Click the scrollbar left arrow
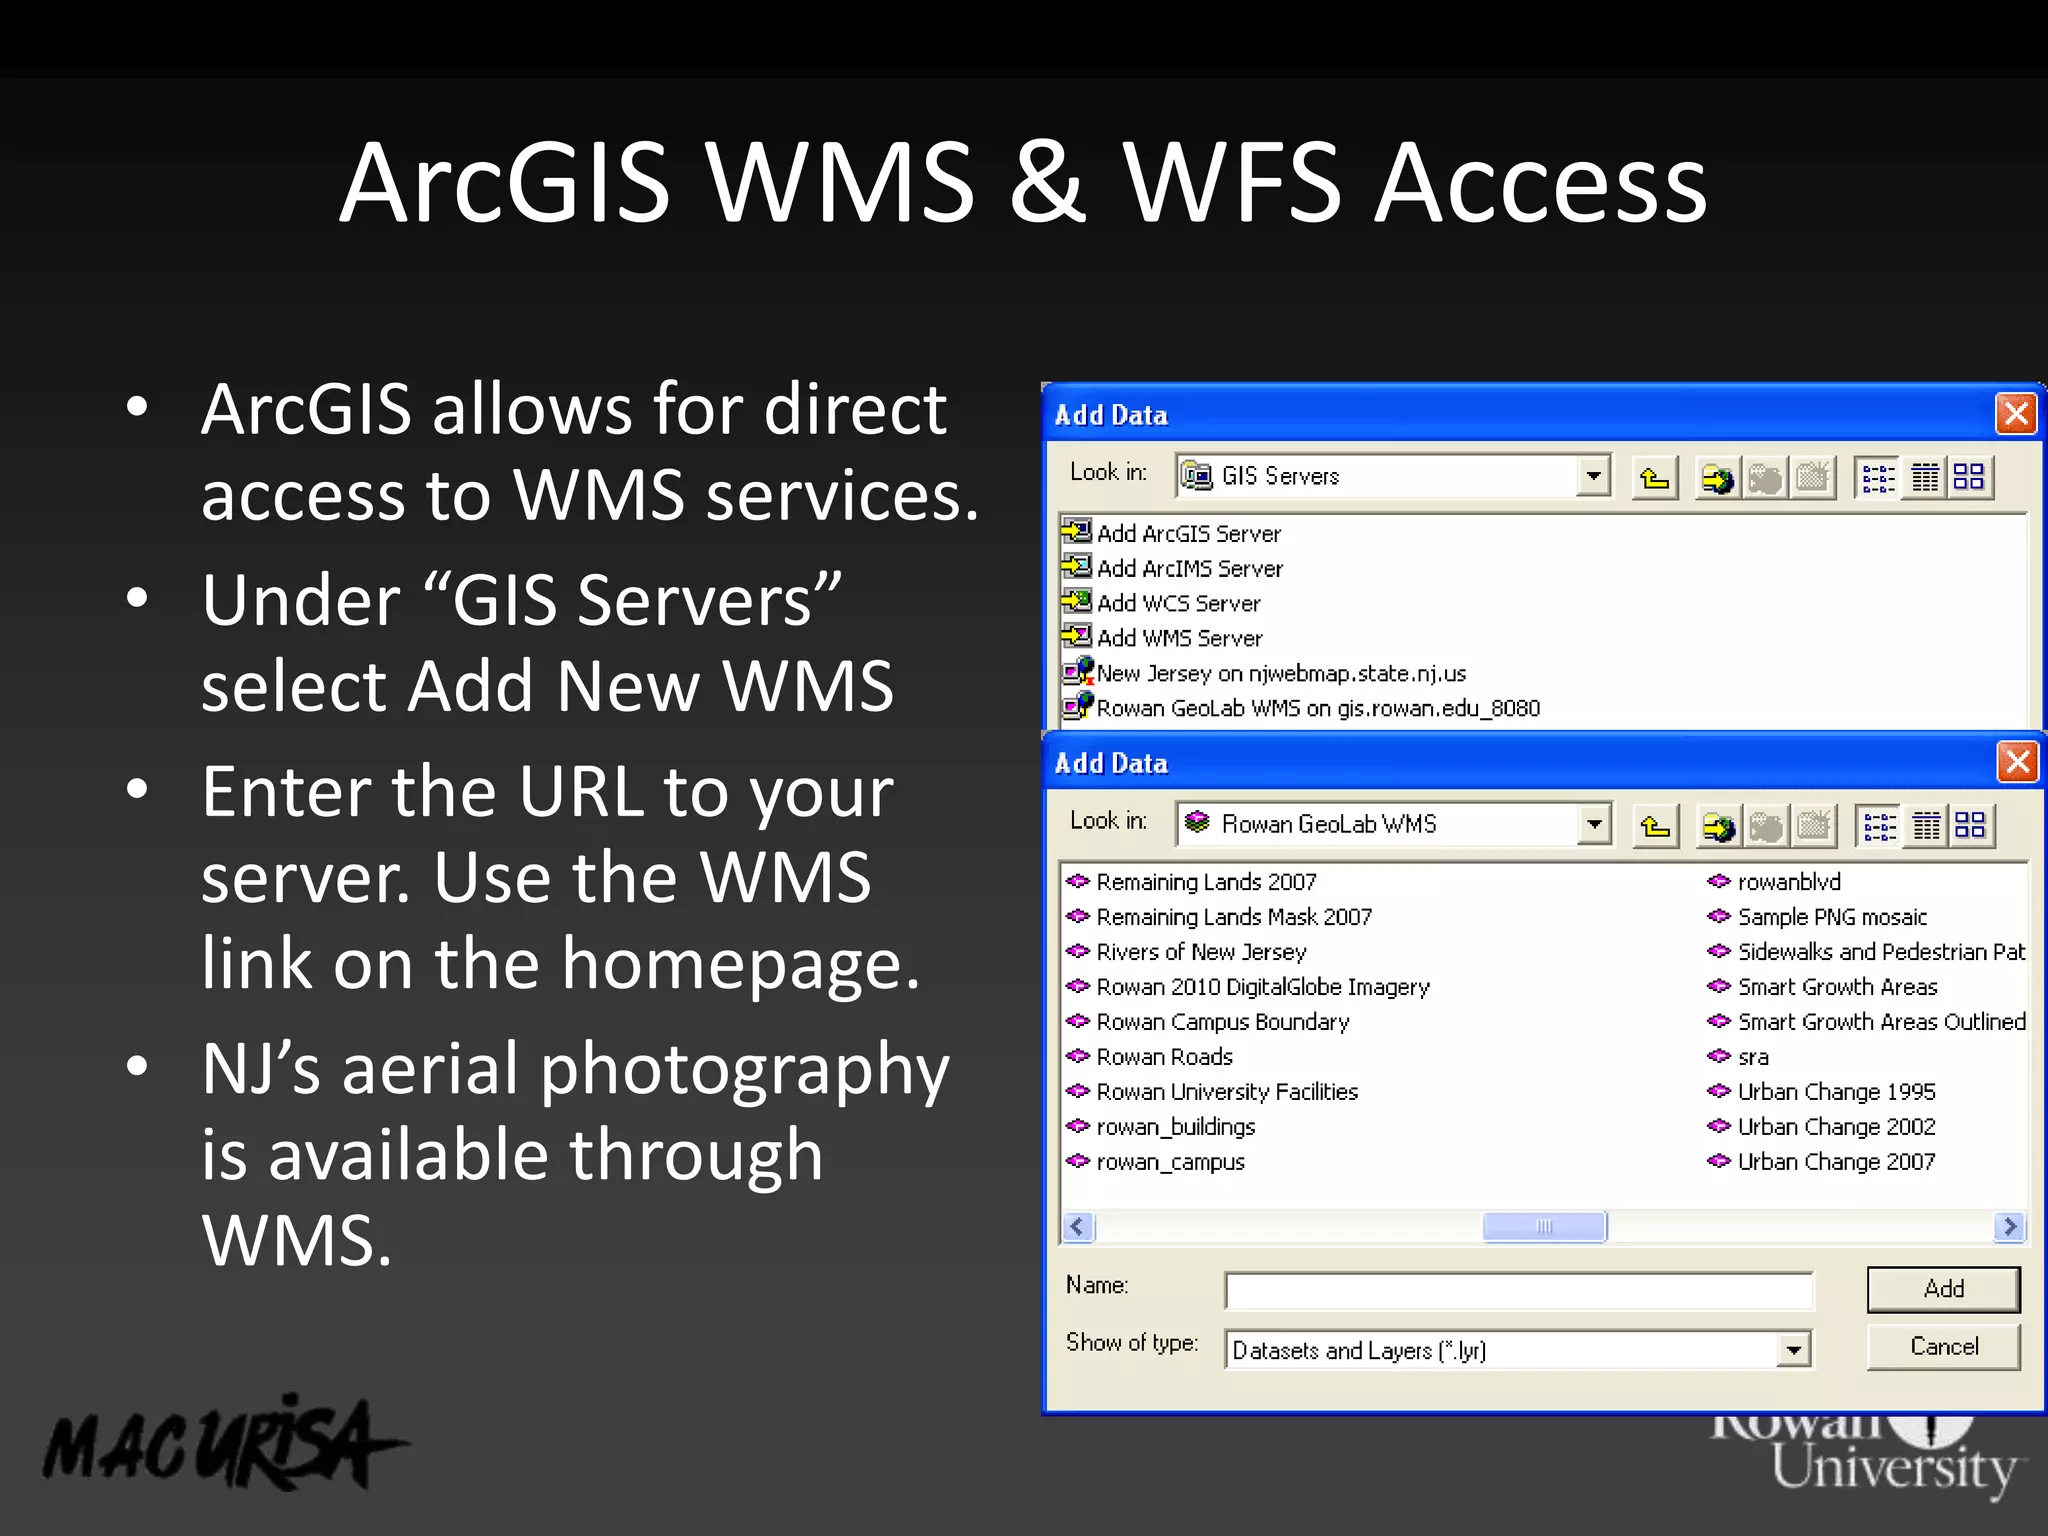 (x=1078, y=1226)
